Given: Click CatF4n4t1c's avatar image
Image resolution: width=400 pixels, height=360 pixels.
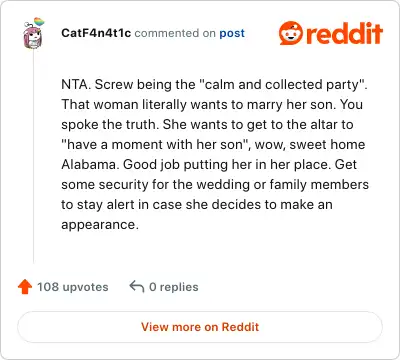Looking at the screenshot, I should (x=33, y=33).
